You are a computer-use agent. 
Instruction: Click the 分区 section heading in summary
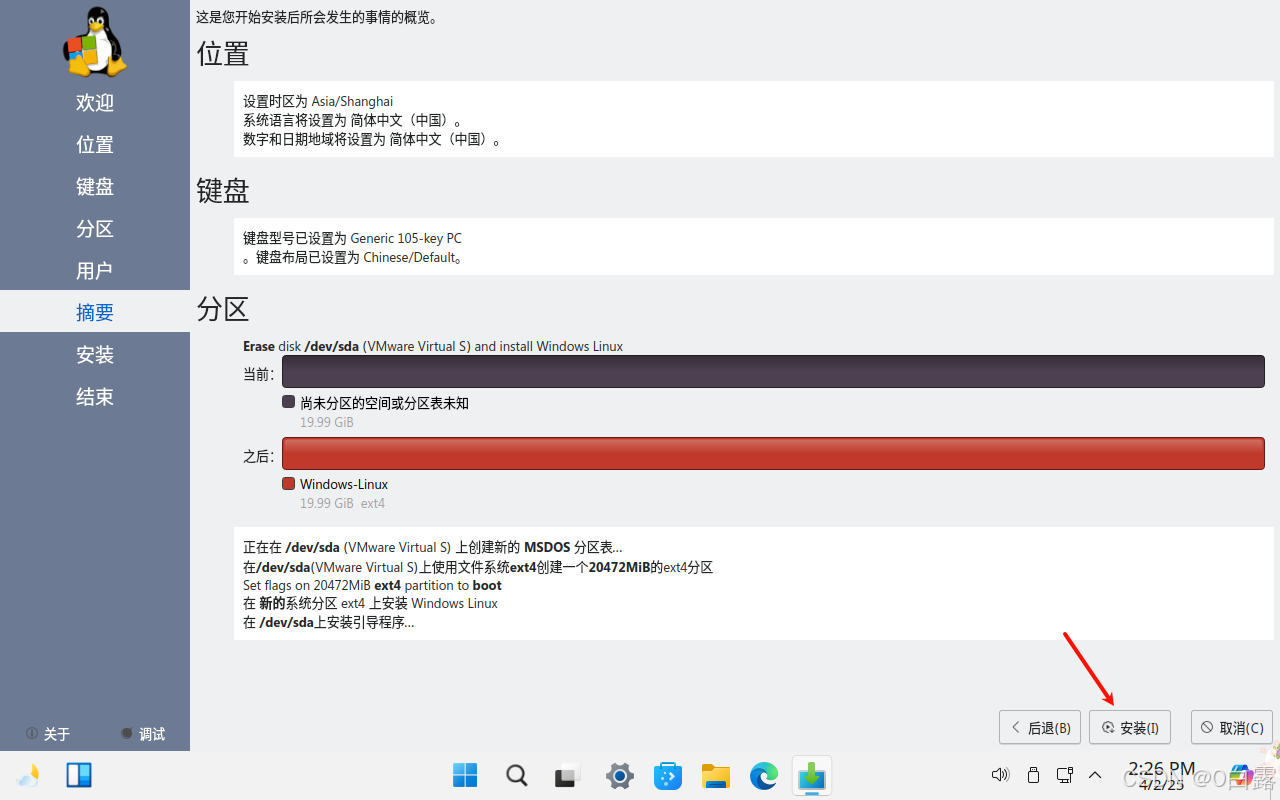click(223, 308)
